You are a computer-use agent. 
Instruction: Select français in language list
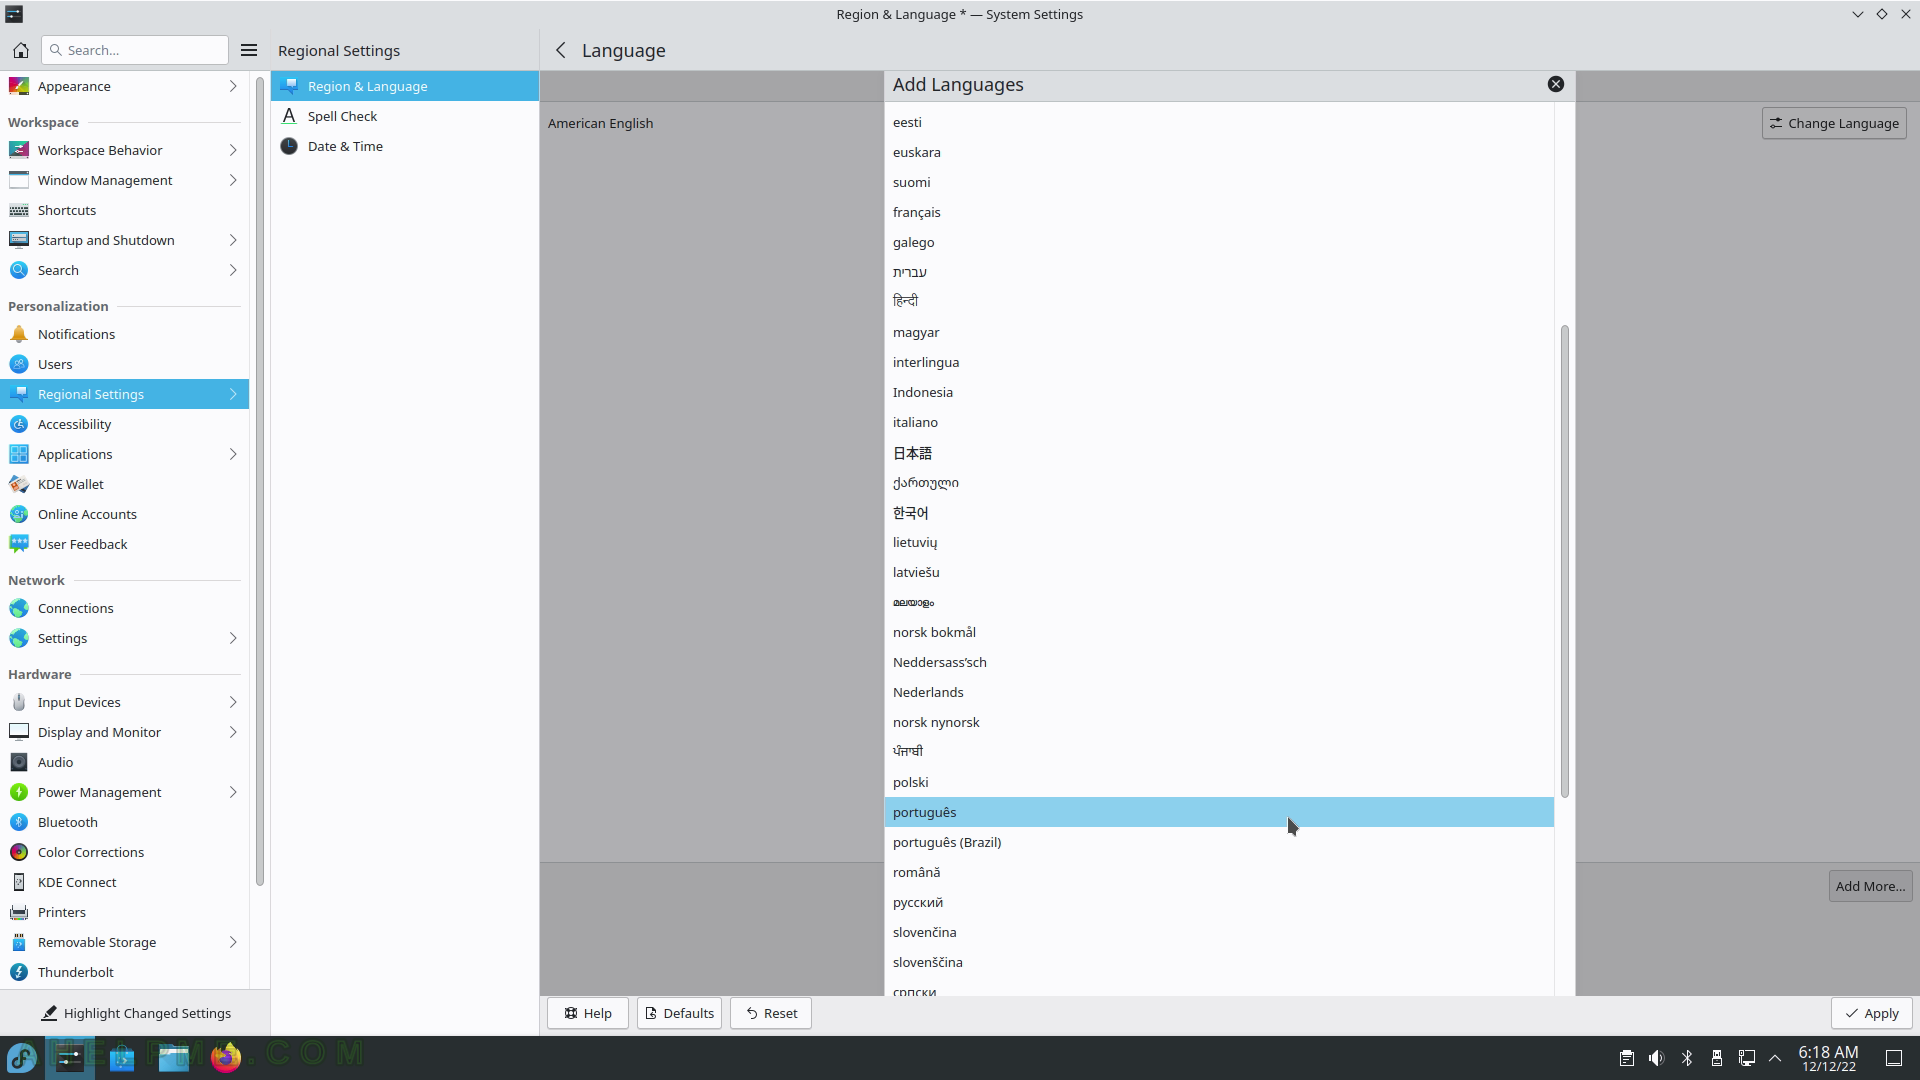tap(1219, 212)
